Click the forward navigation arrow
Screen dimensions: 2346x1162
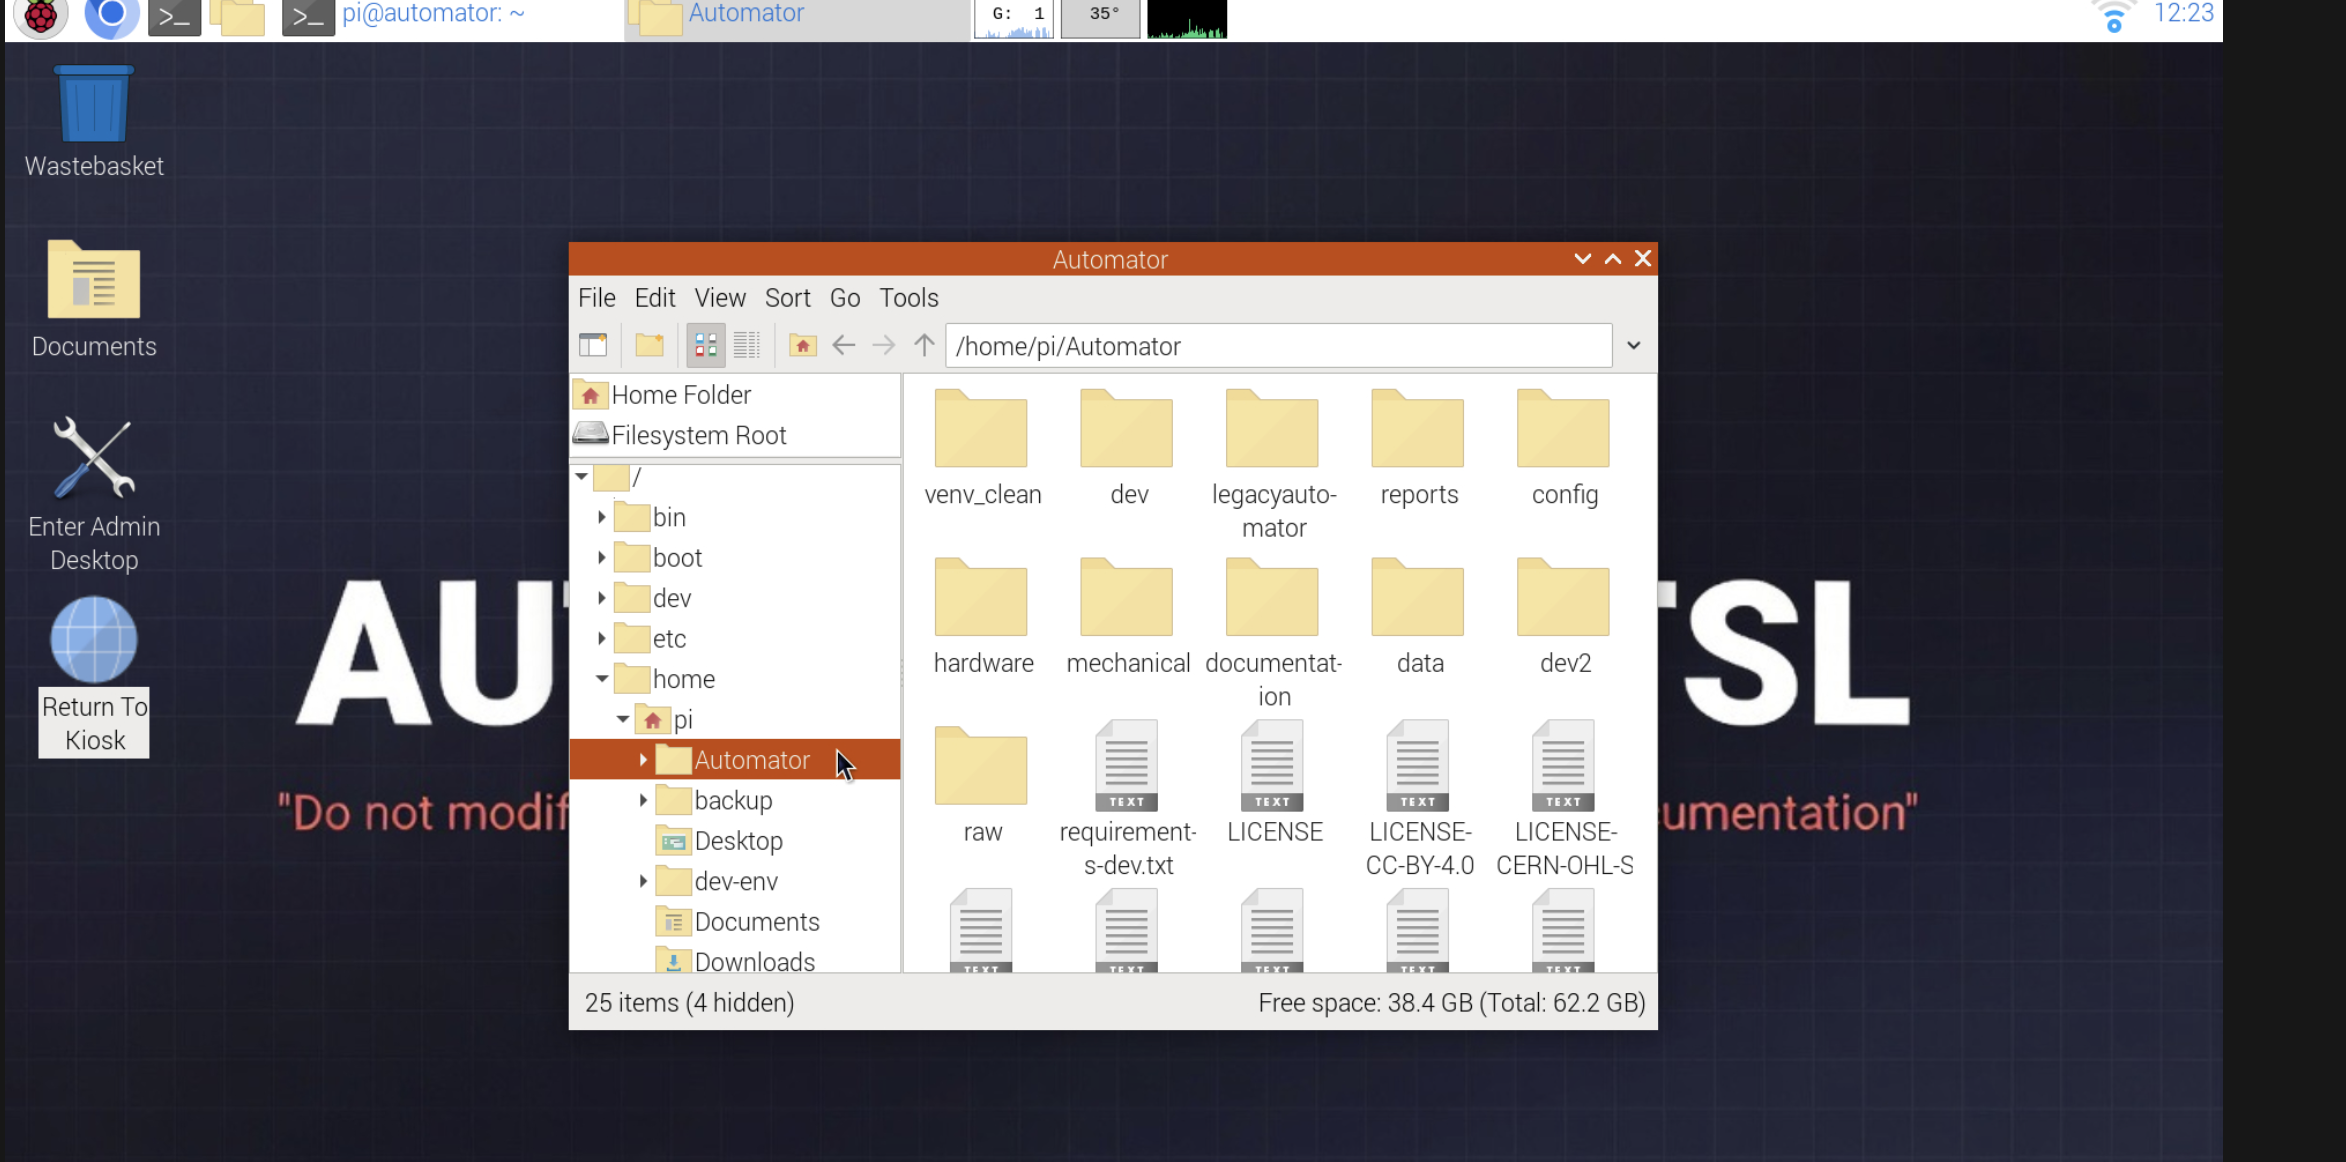(x=883, y=345)
